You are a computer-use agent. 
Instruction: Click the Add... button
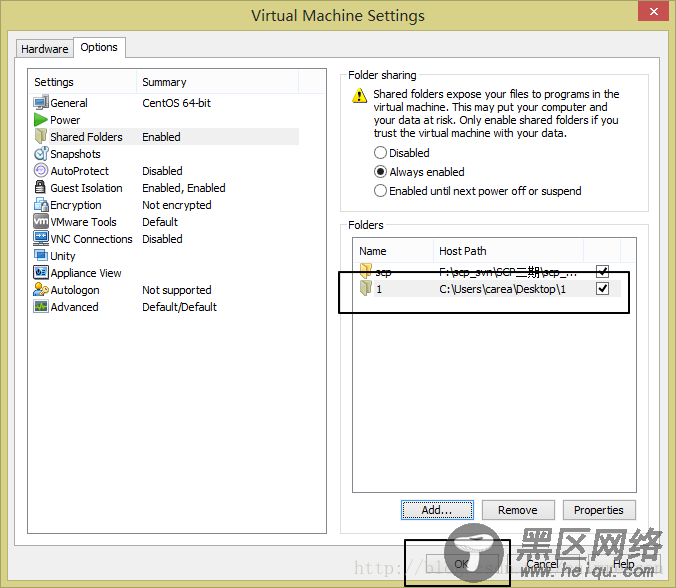pos(437,510)
